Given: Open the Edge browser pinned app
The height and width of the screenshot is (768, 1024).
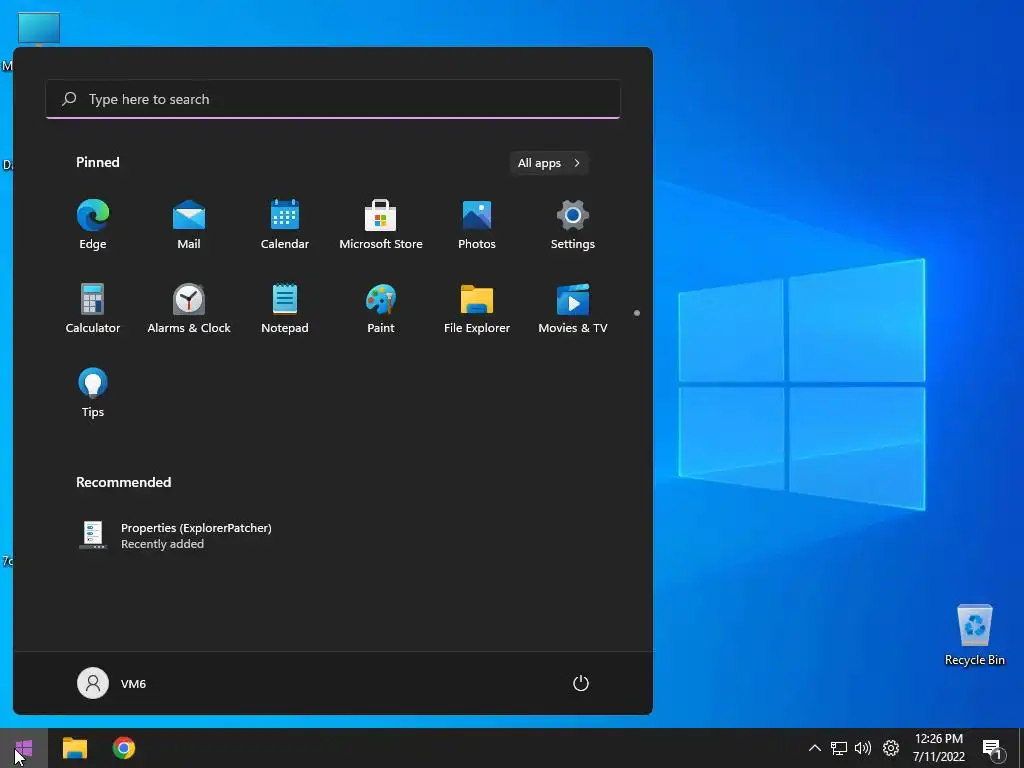Looking at the screenshot, I should pyautogui.click(x=93, y=225).
